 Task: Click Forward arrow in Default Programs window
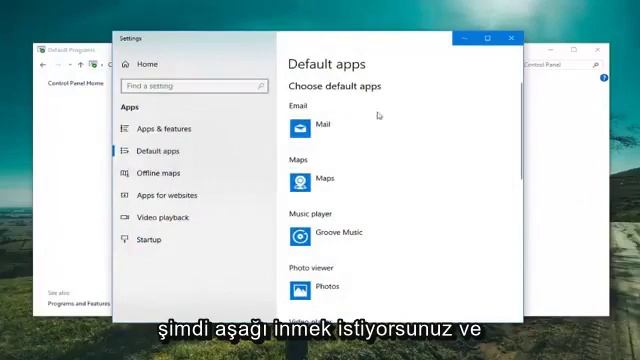(58, 65)
